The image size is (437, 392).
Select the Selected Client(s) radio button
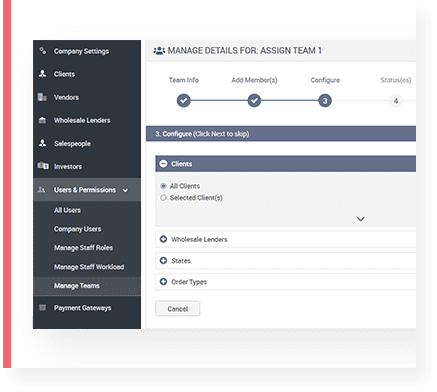pos(163,198)
